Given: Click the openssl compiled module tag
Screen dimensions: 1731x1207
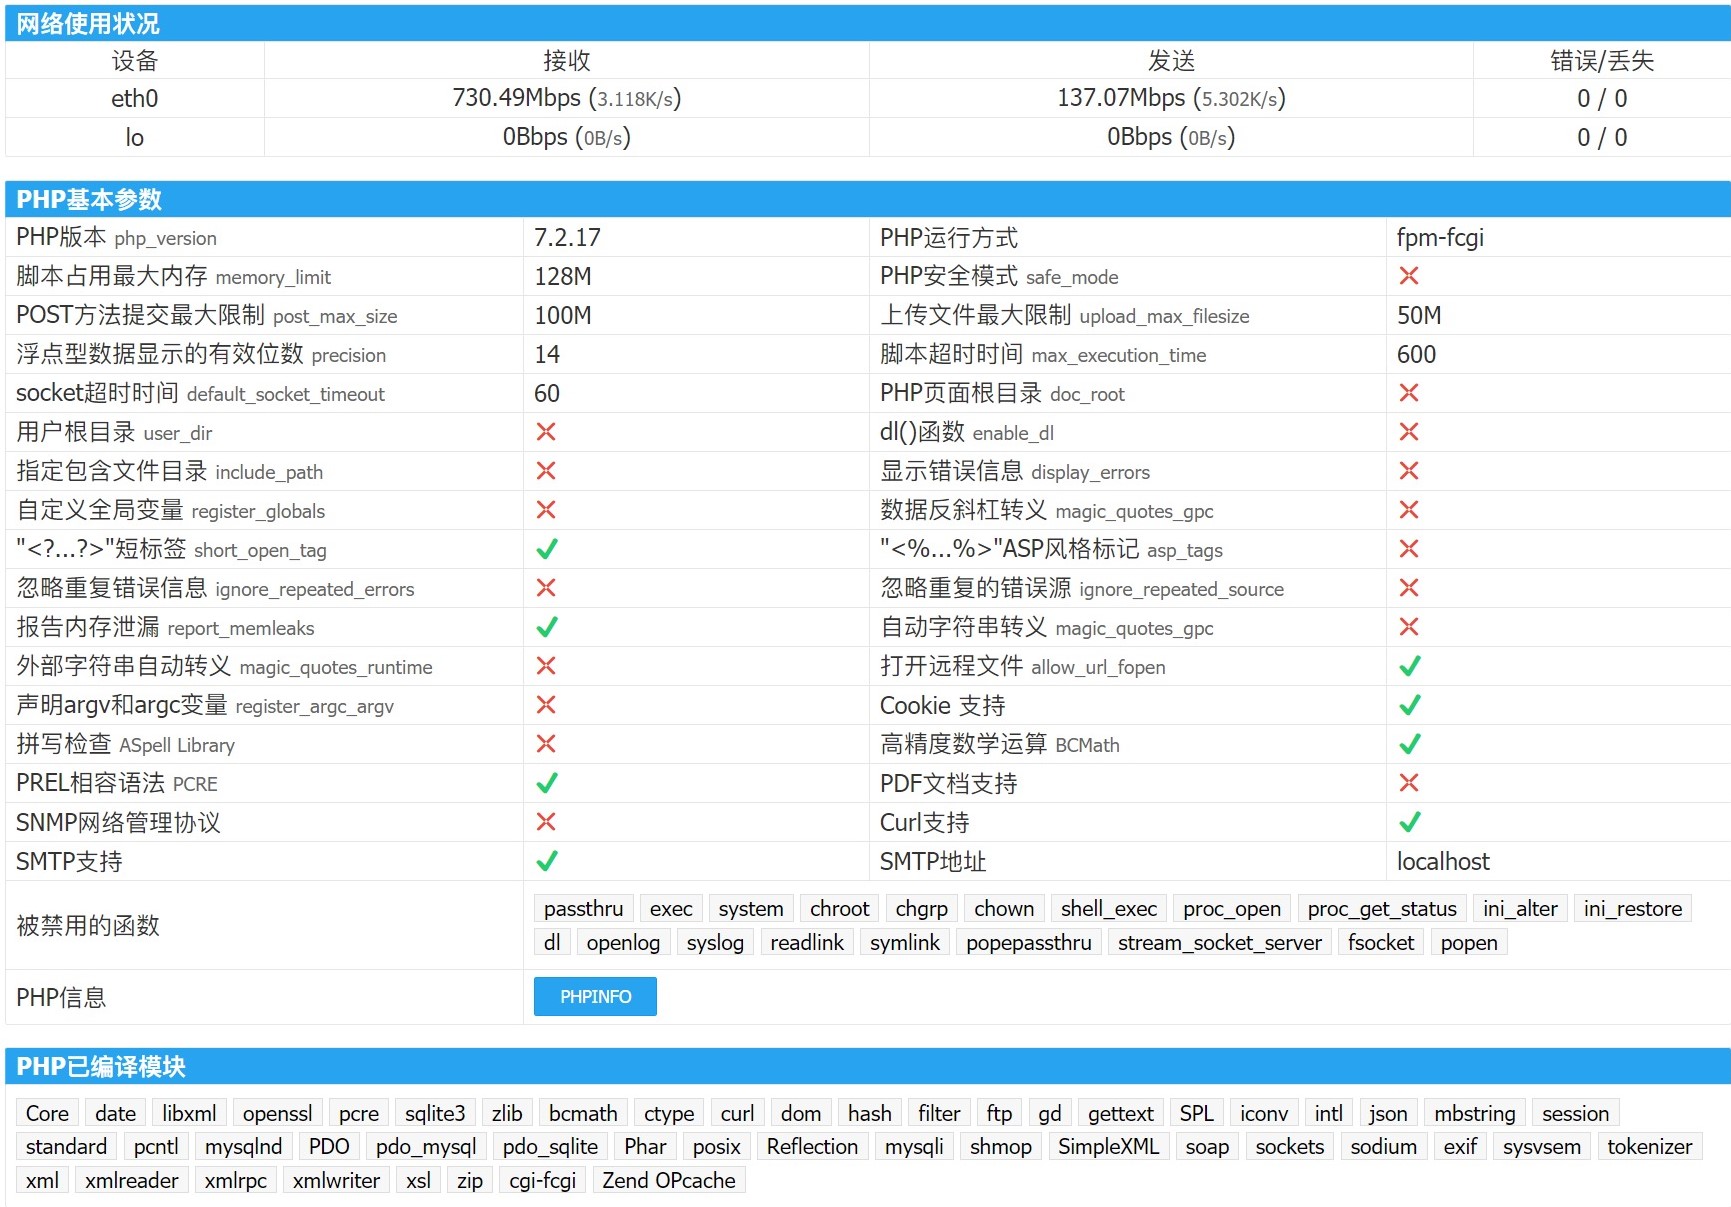Looking at the screenshot, I should (277, 1113).
